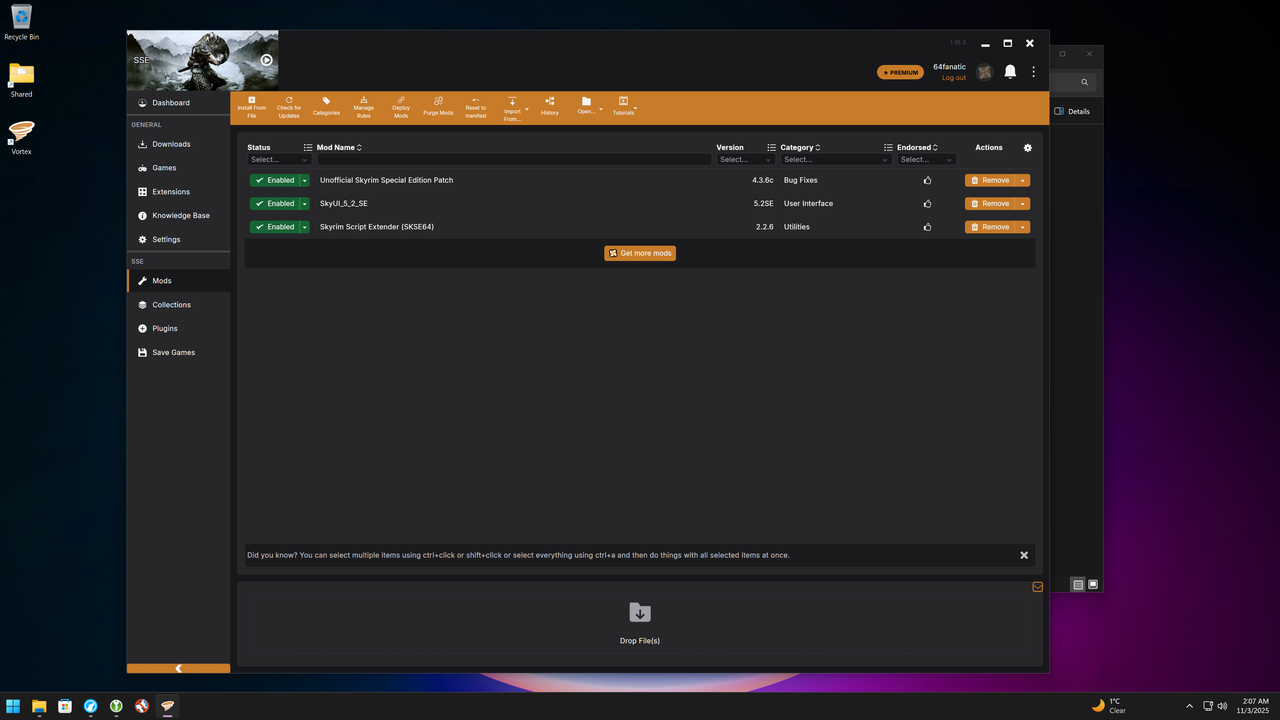Screen dimensions: 1280x720
Task: Launch SSE with the play button
Action: pos(267,60)
